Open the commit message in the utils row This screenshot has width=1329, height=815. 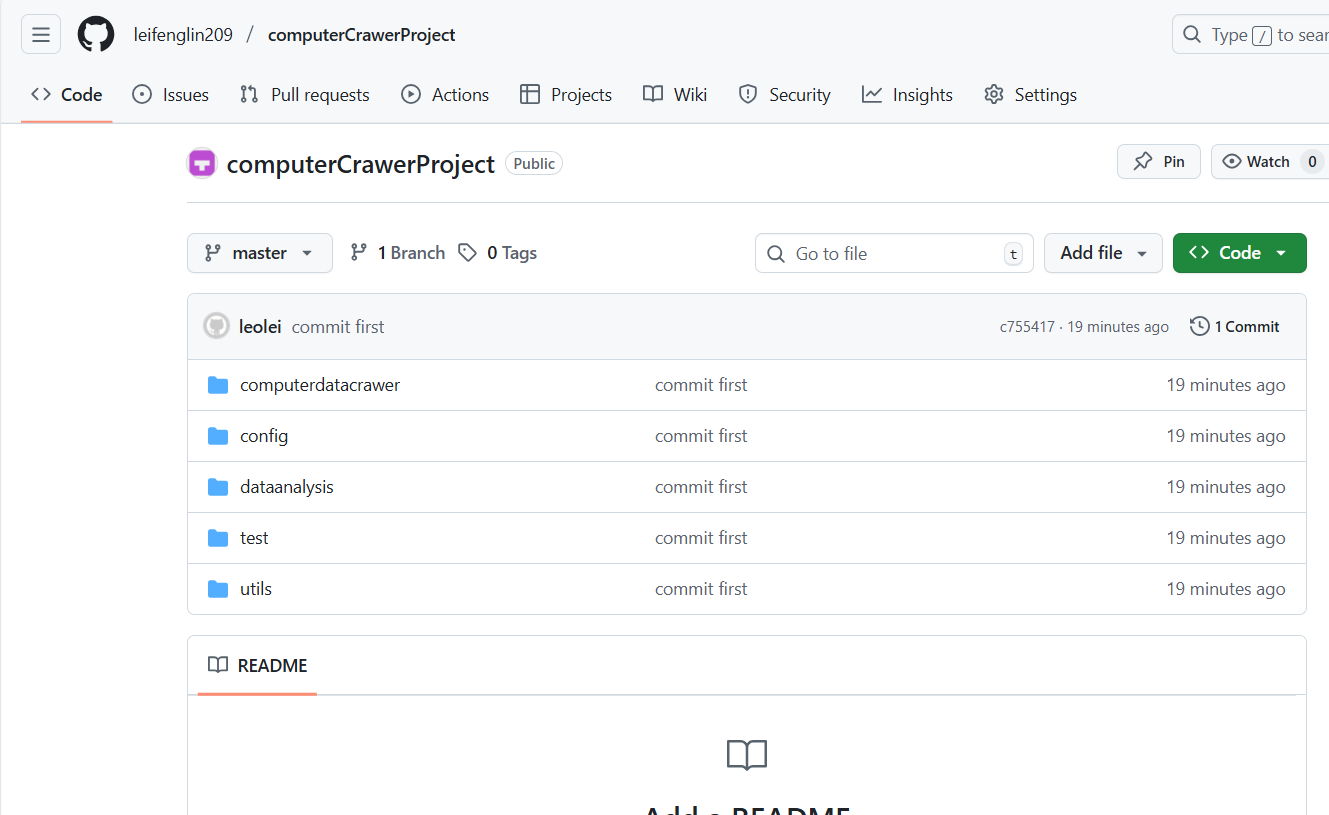click(x=701, y=589)
